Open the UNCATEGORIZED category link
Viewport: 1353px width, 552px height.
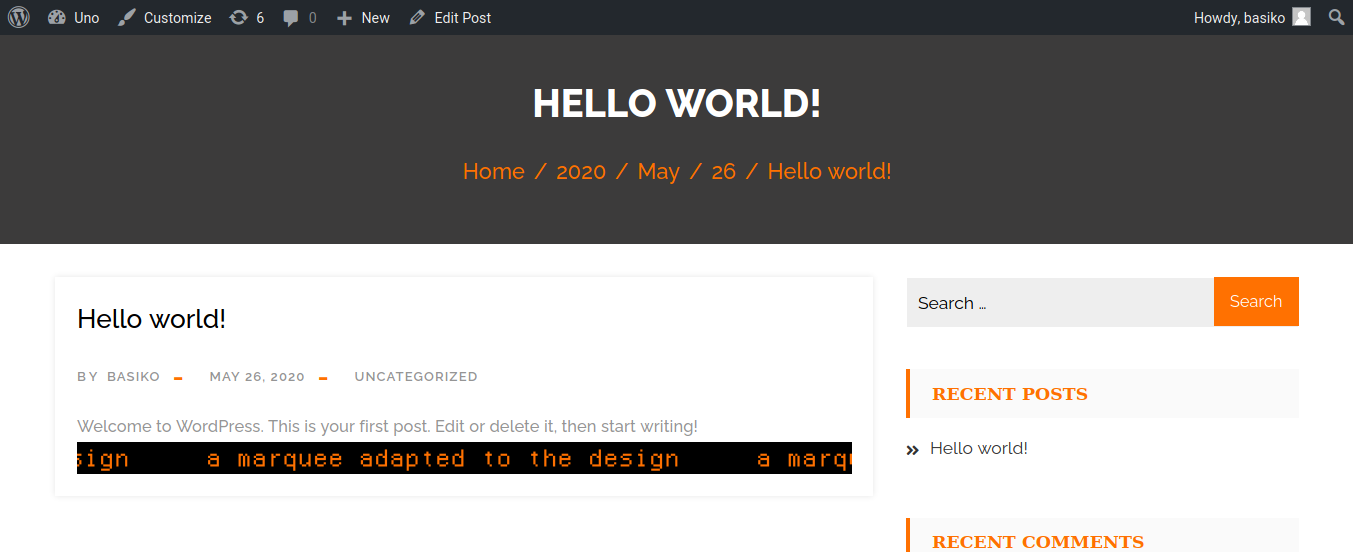tap(416, 377)
